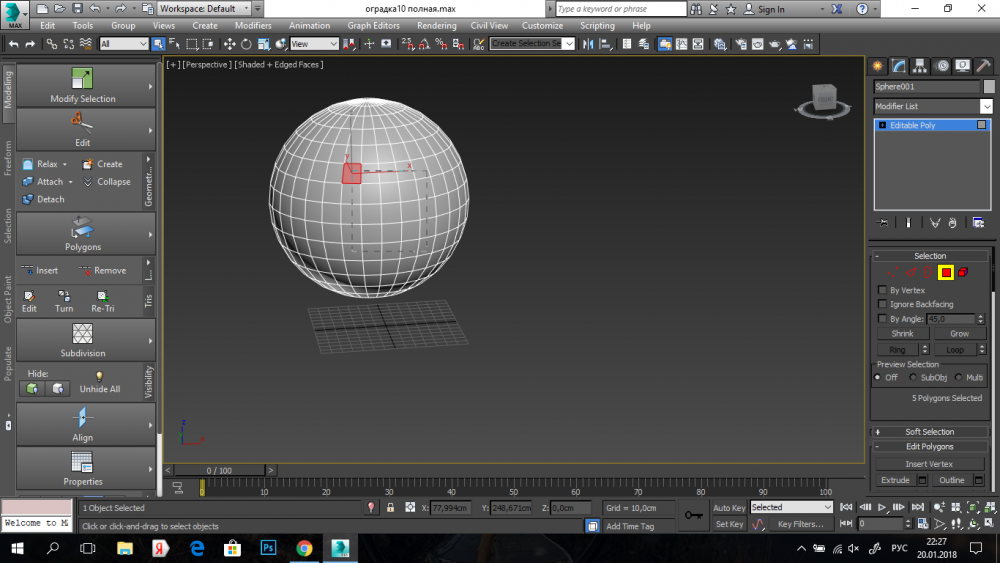
Task: Open the Hierarchy command panel tab
Action: coord(920,66)
